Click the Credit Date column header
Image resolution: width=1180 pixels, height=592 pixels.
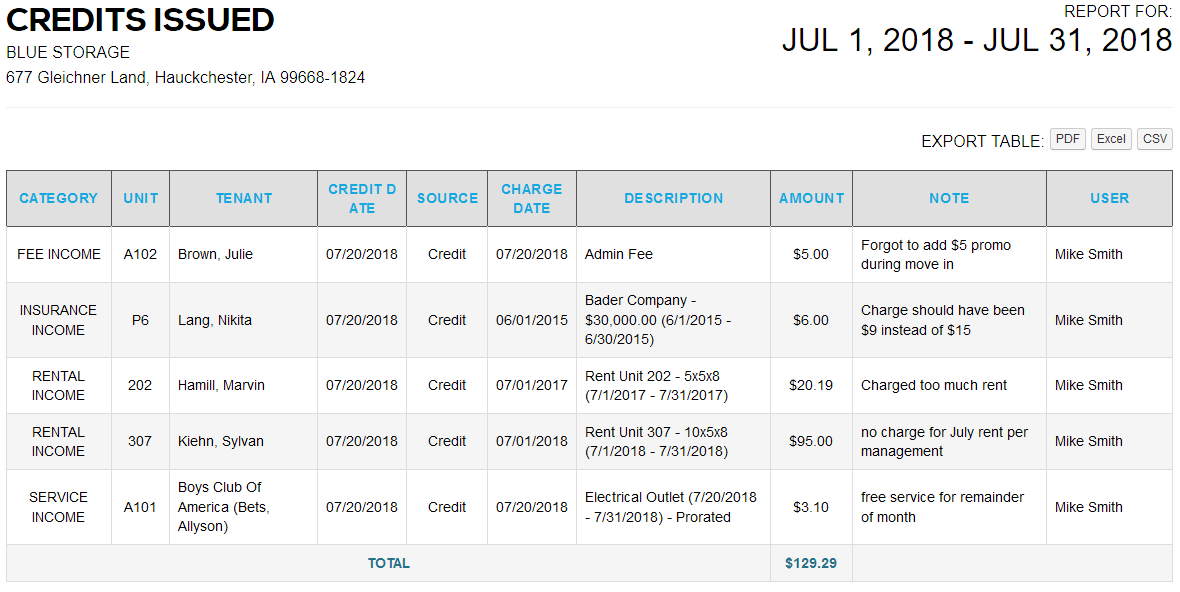(x=362, y=198)
